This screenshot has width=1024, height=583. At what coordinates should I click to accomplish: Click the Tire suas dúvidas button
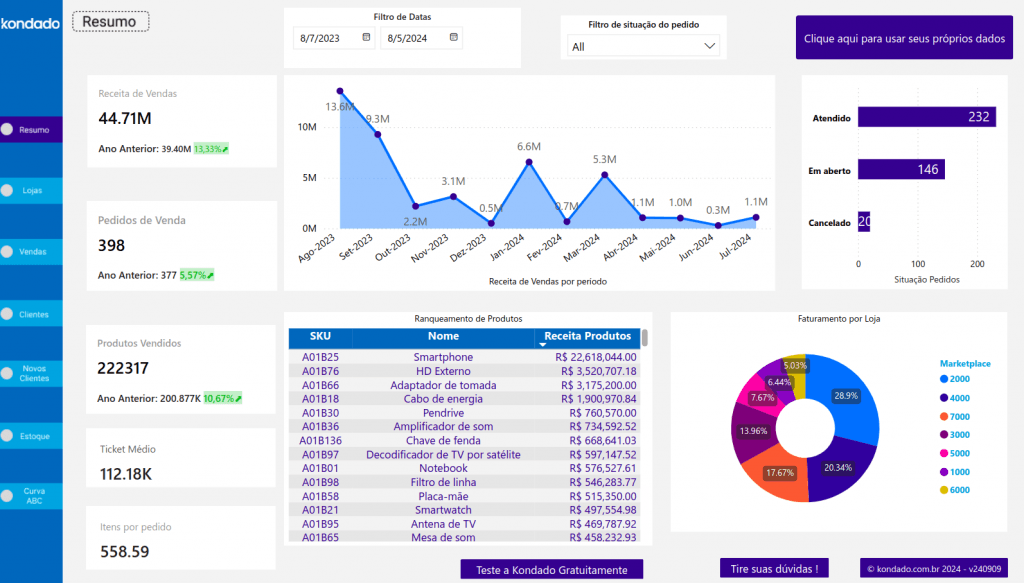(774, 569)
